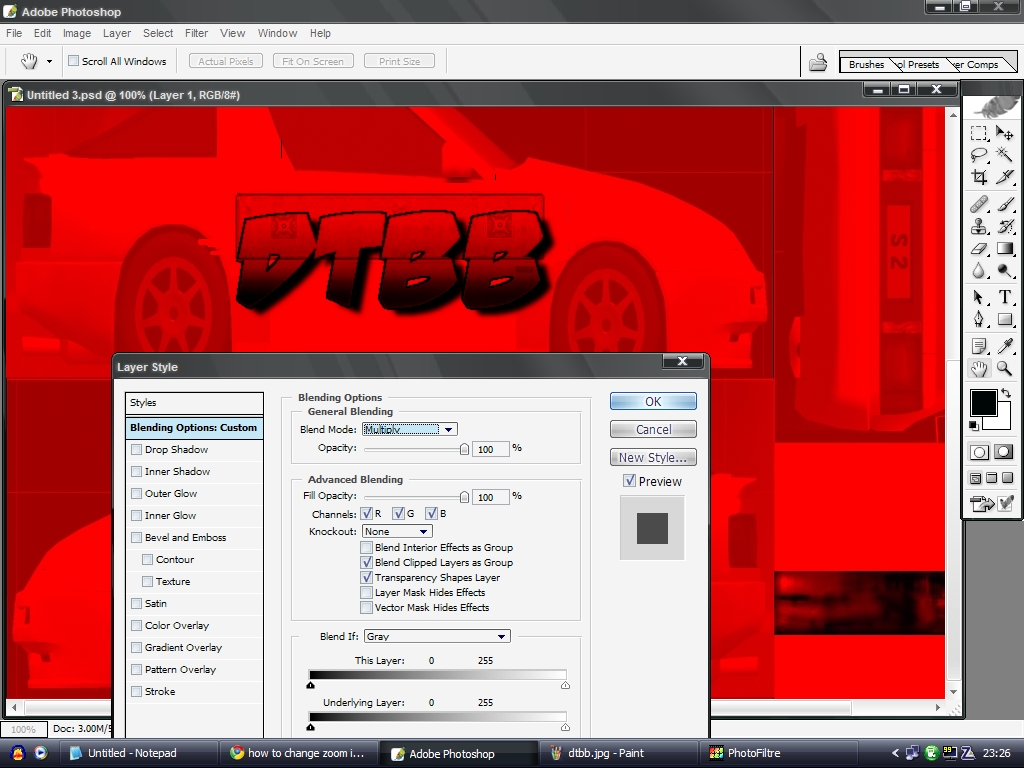Click the New Style button
Viewport: 1024px width, 768px height.
[653, 457]
